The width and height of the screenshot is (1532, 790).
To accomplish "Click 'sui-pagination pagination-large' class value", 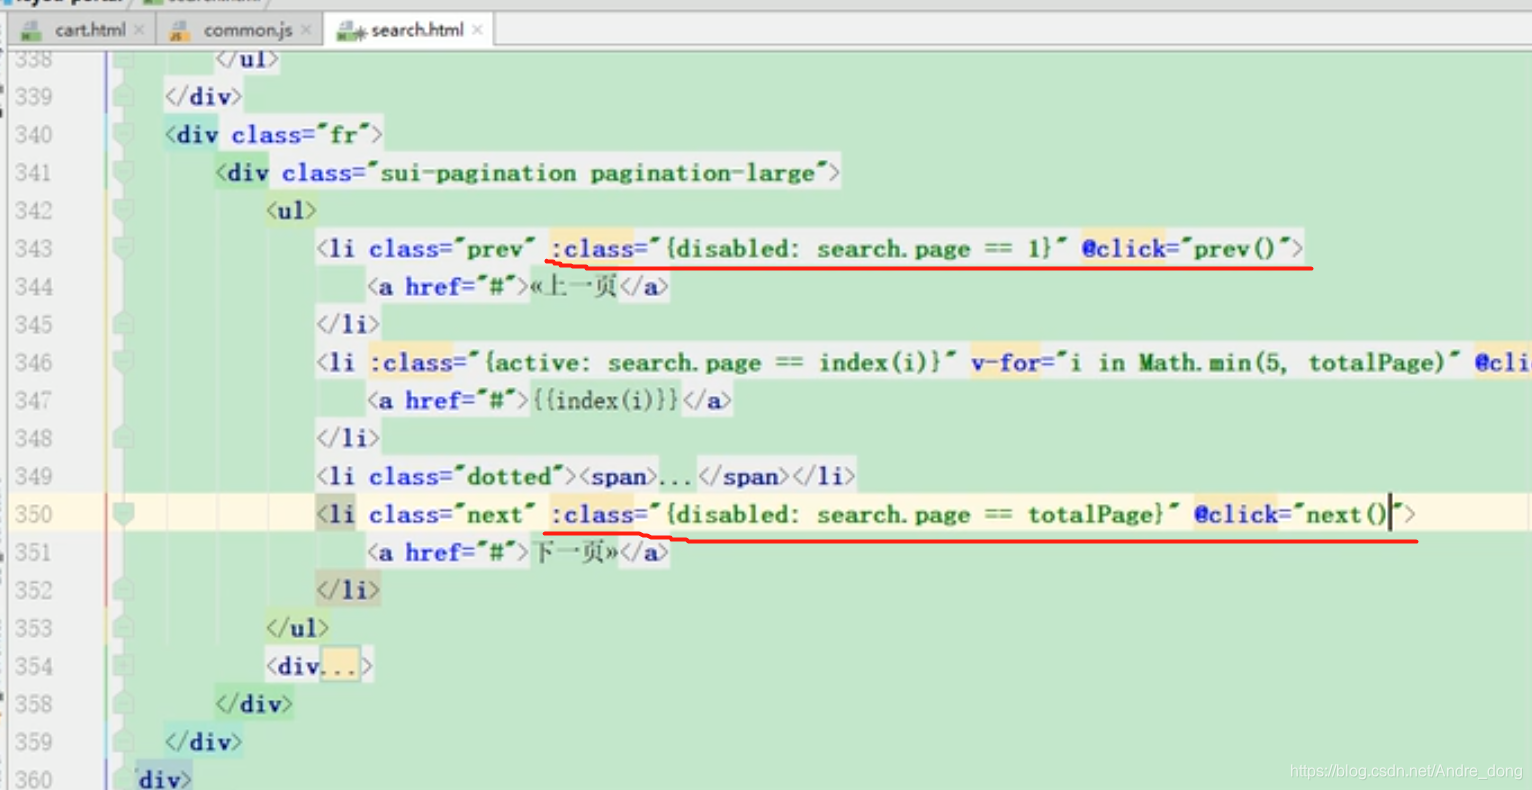I will pyautogui.click(x=598, y=173).
